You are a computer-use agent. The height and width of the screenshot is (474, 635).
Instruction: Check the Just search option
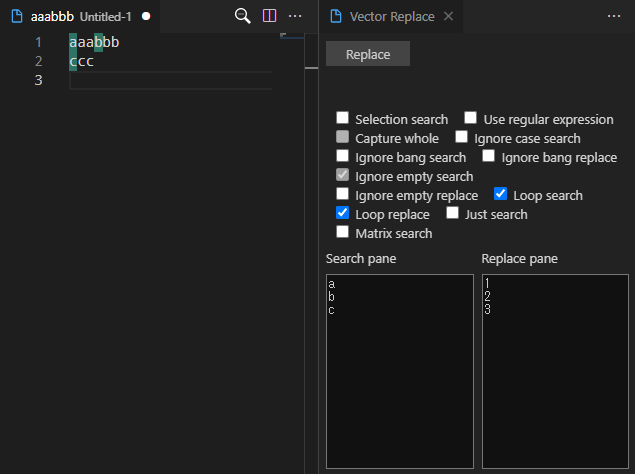[x=453, y=214]
